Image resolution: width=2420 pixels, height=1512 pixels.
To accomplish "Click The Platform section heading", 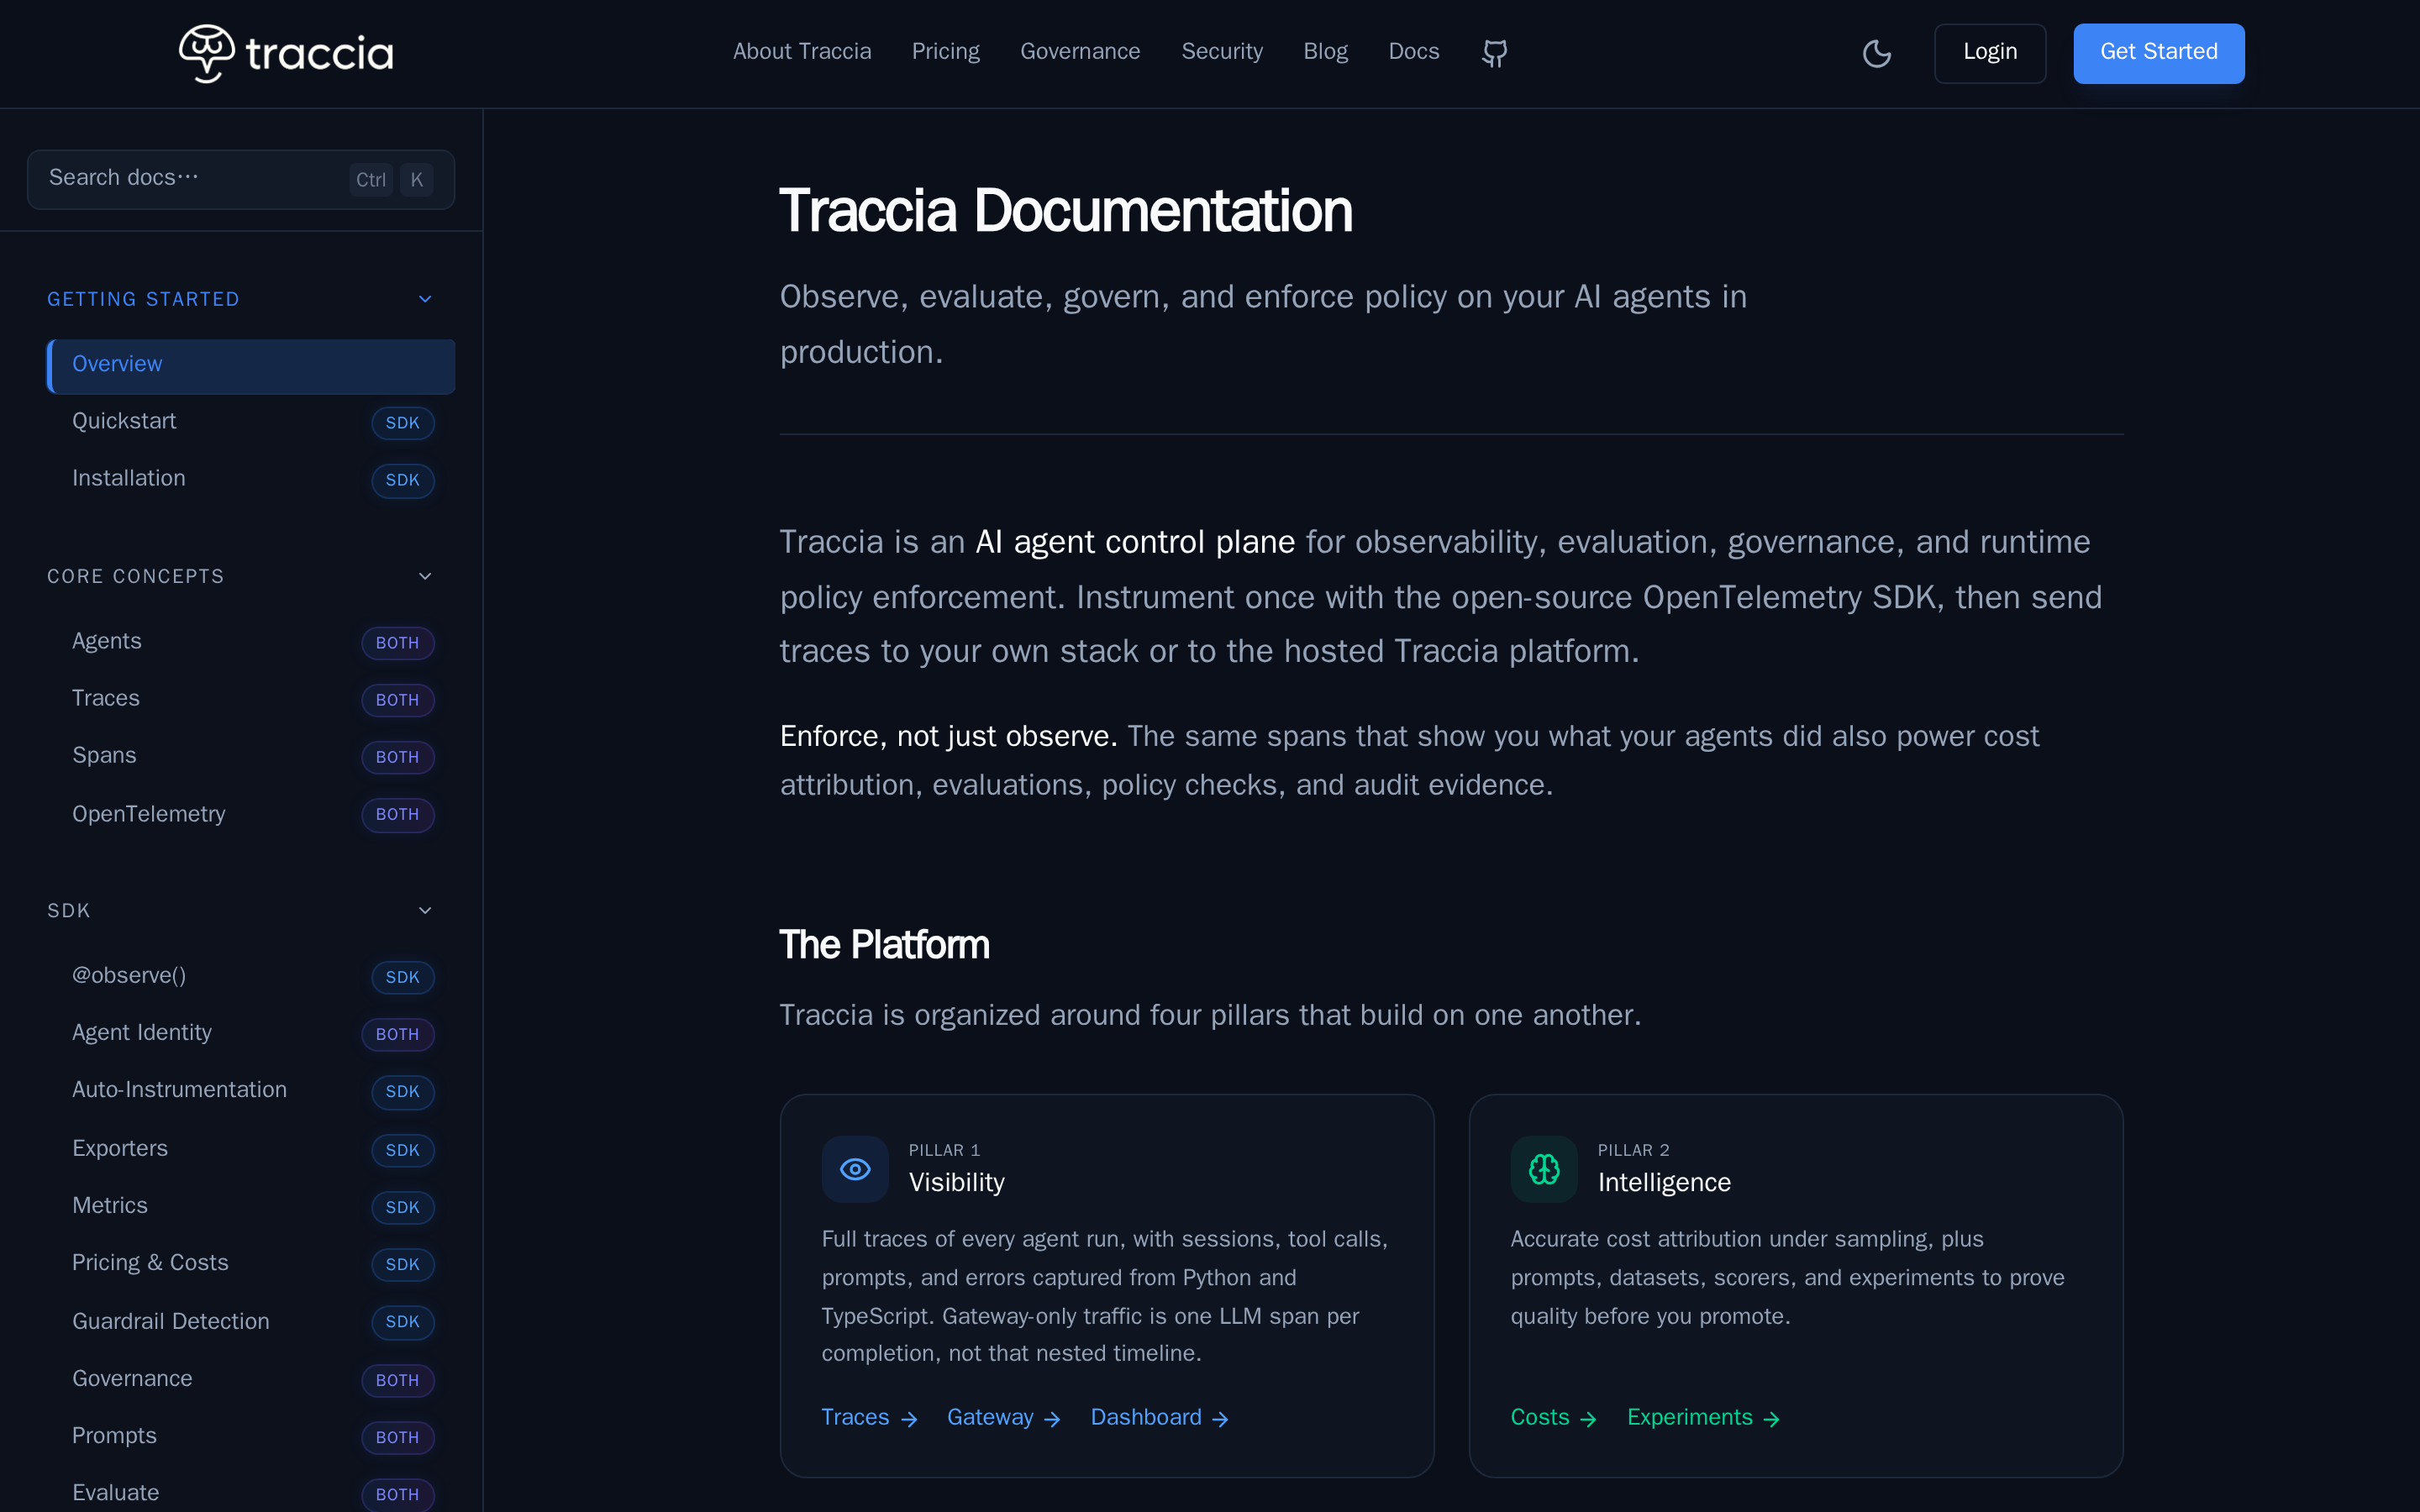I will pyautogui.click(x=884, y=945).
